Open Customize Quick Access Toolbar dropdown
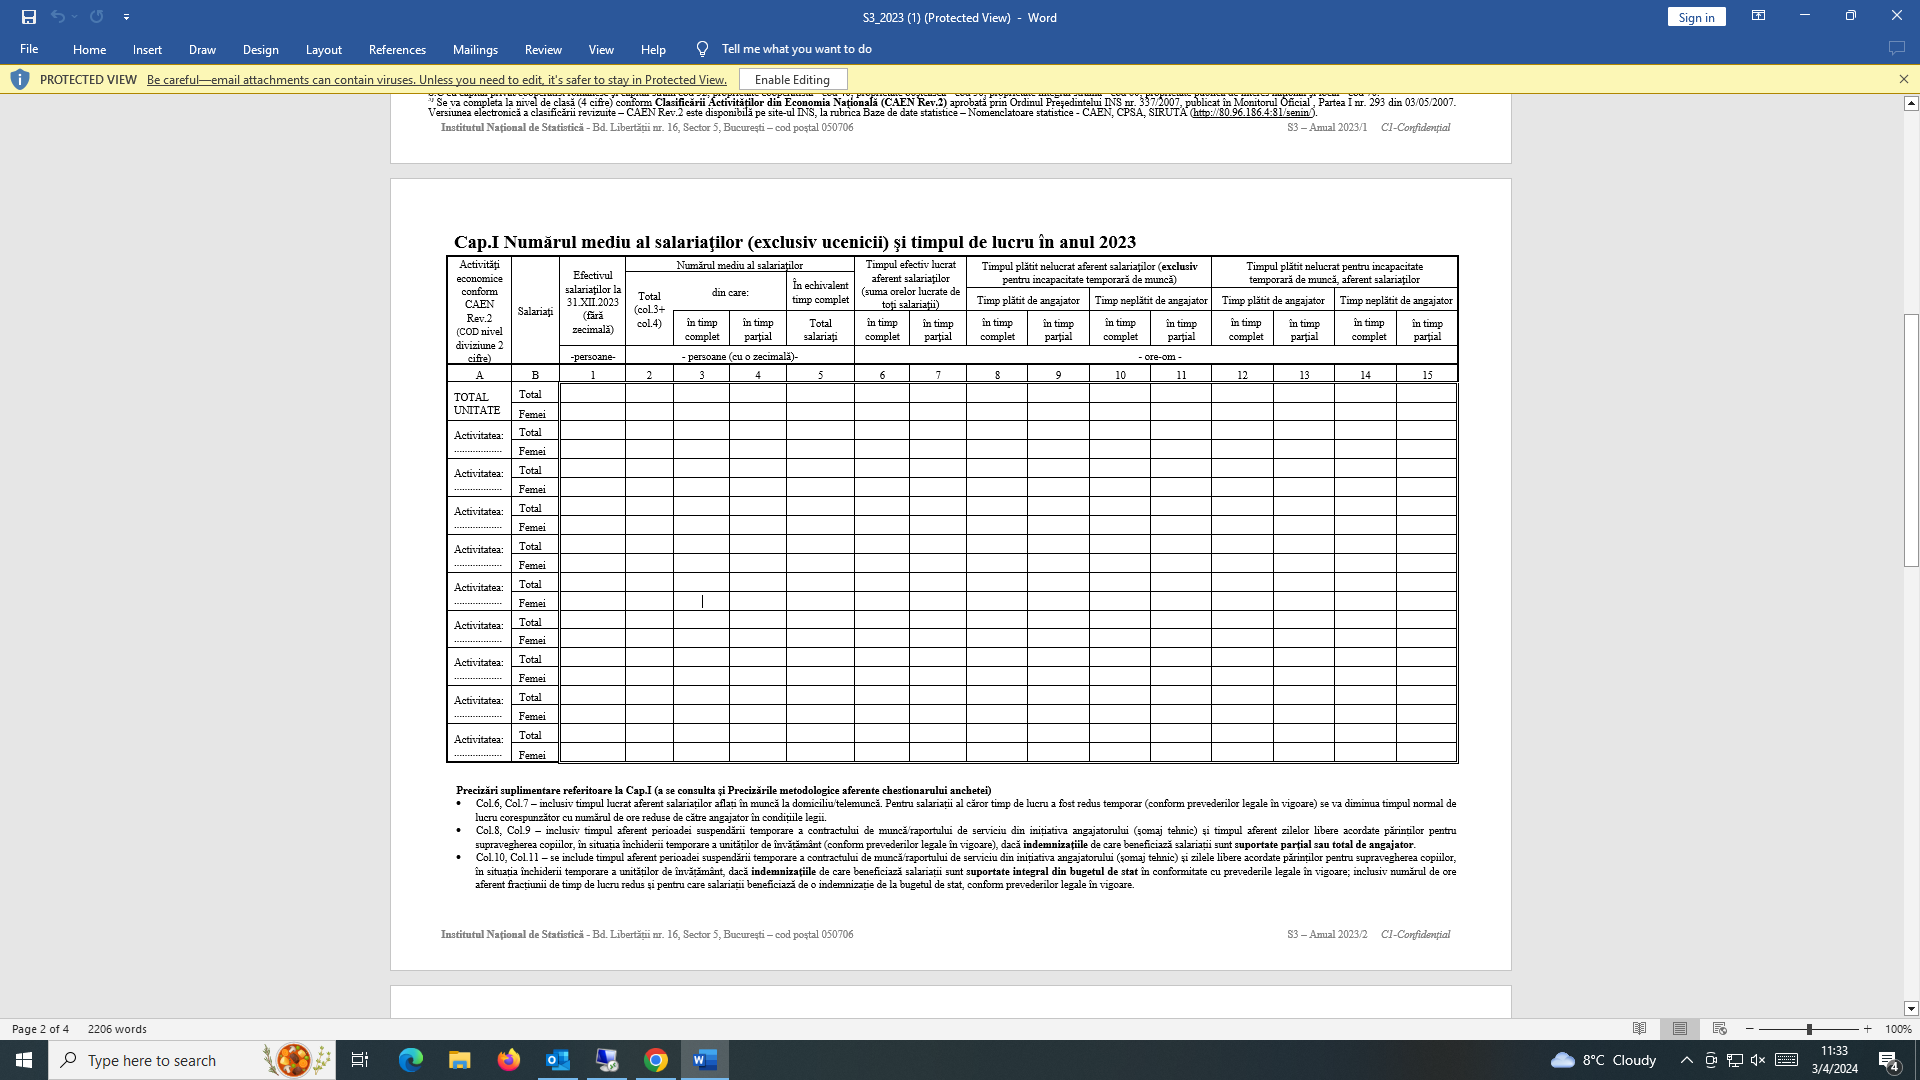This screenshot has width=1920, height=1080. tap(126, 17)
